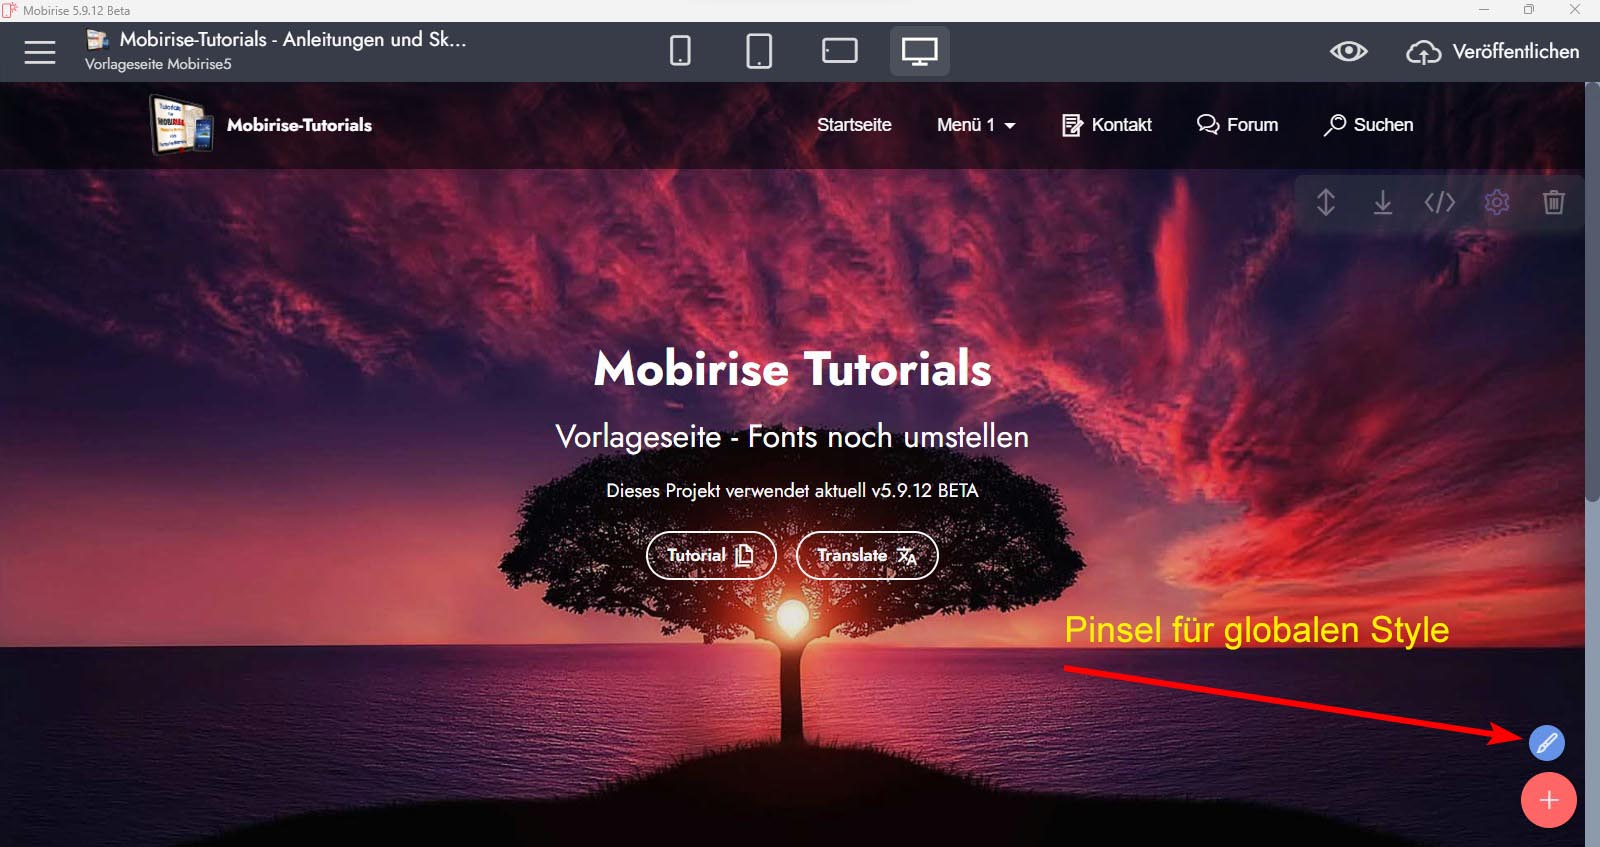Switch to tablet landscape preview
This screenshot has width=1600, height=847.
pos(840,51)
